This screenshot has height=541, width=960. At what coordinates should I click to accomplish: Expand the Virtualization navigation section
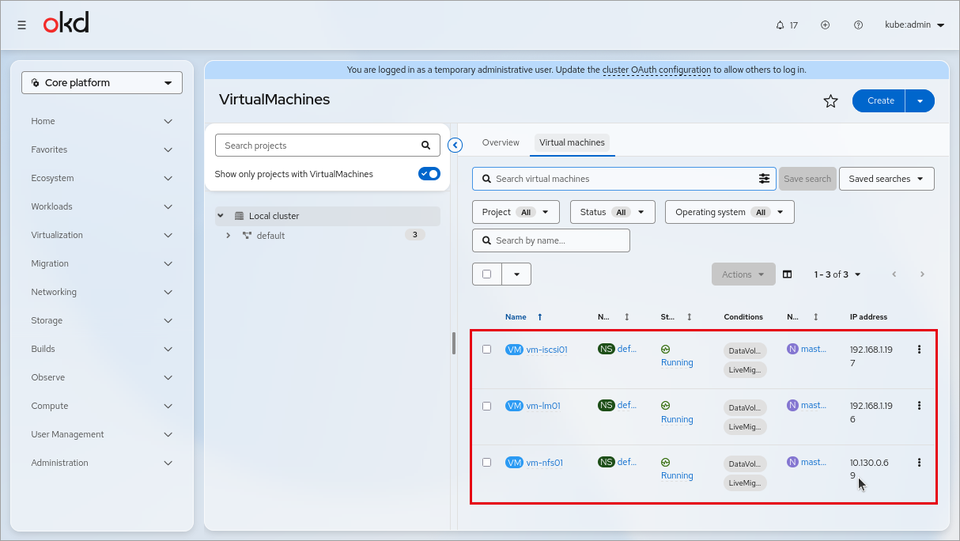click(102, 235)
